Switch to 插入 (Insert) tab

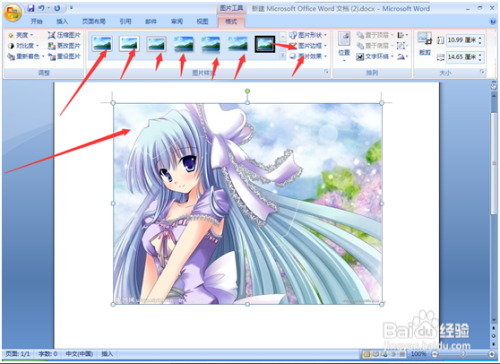(x=62, y=21)
